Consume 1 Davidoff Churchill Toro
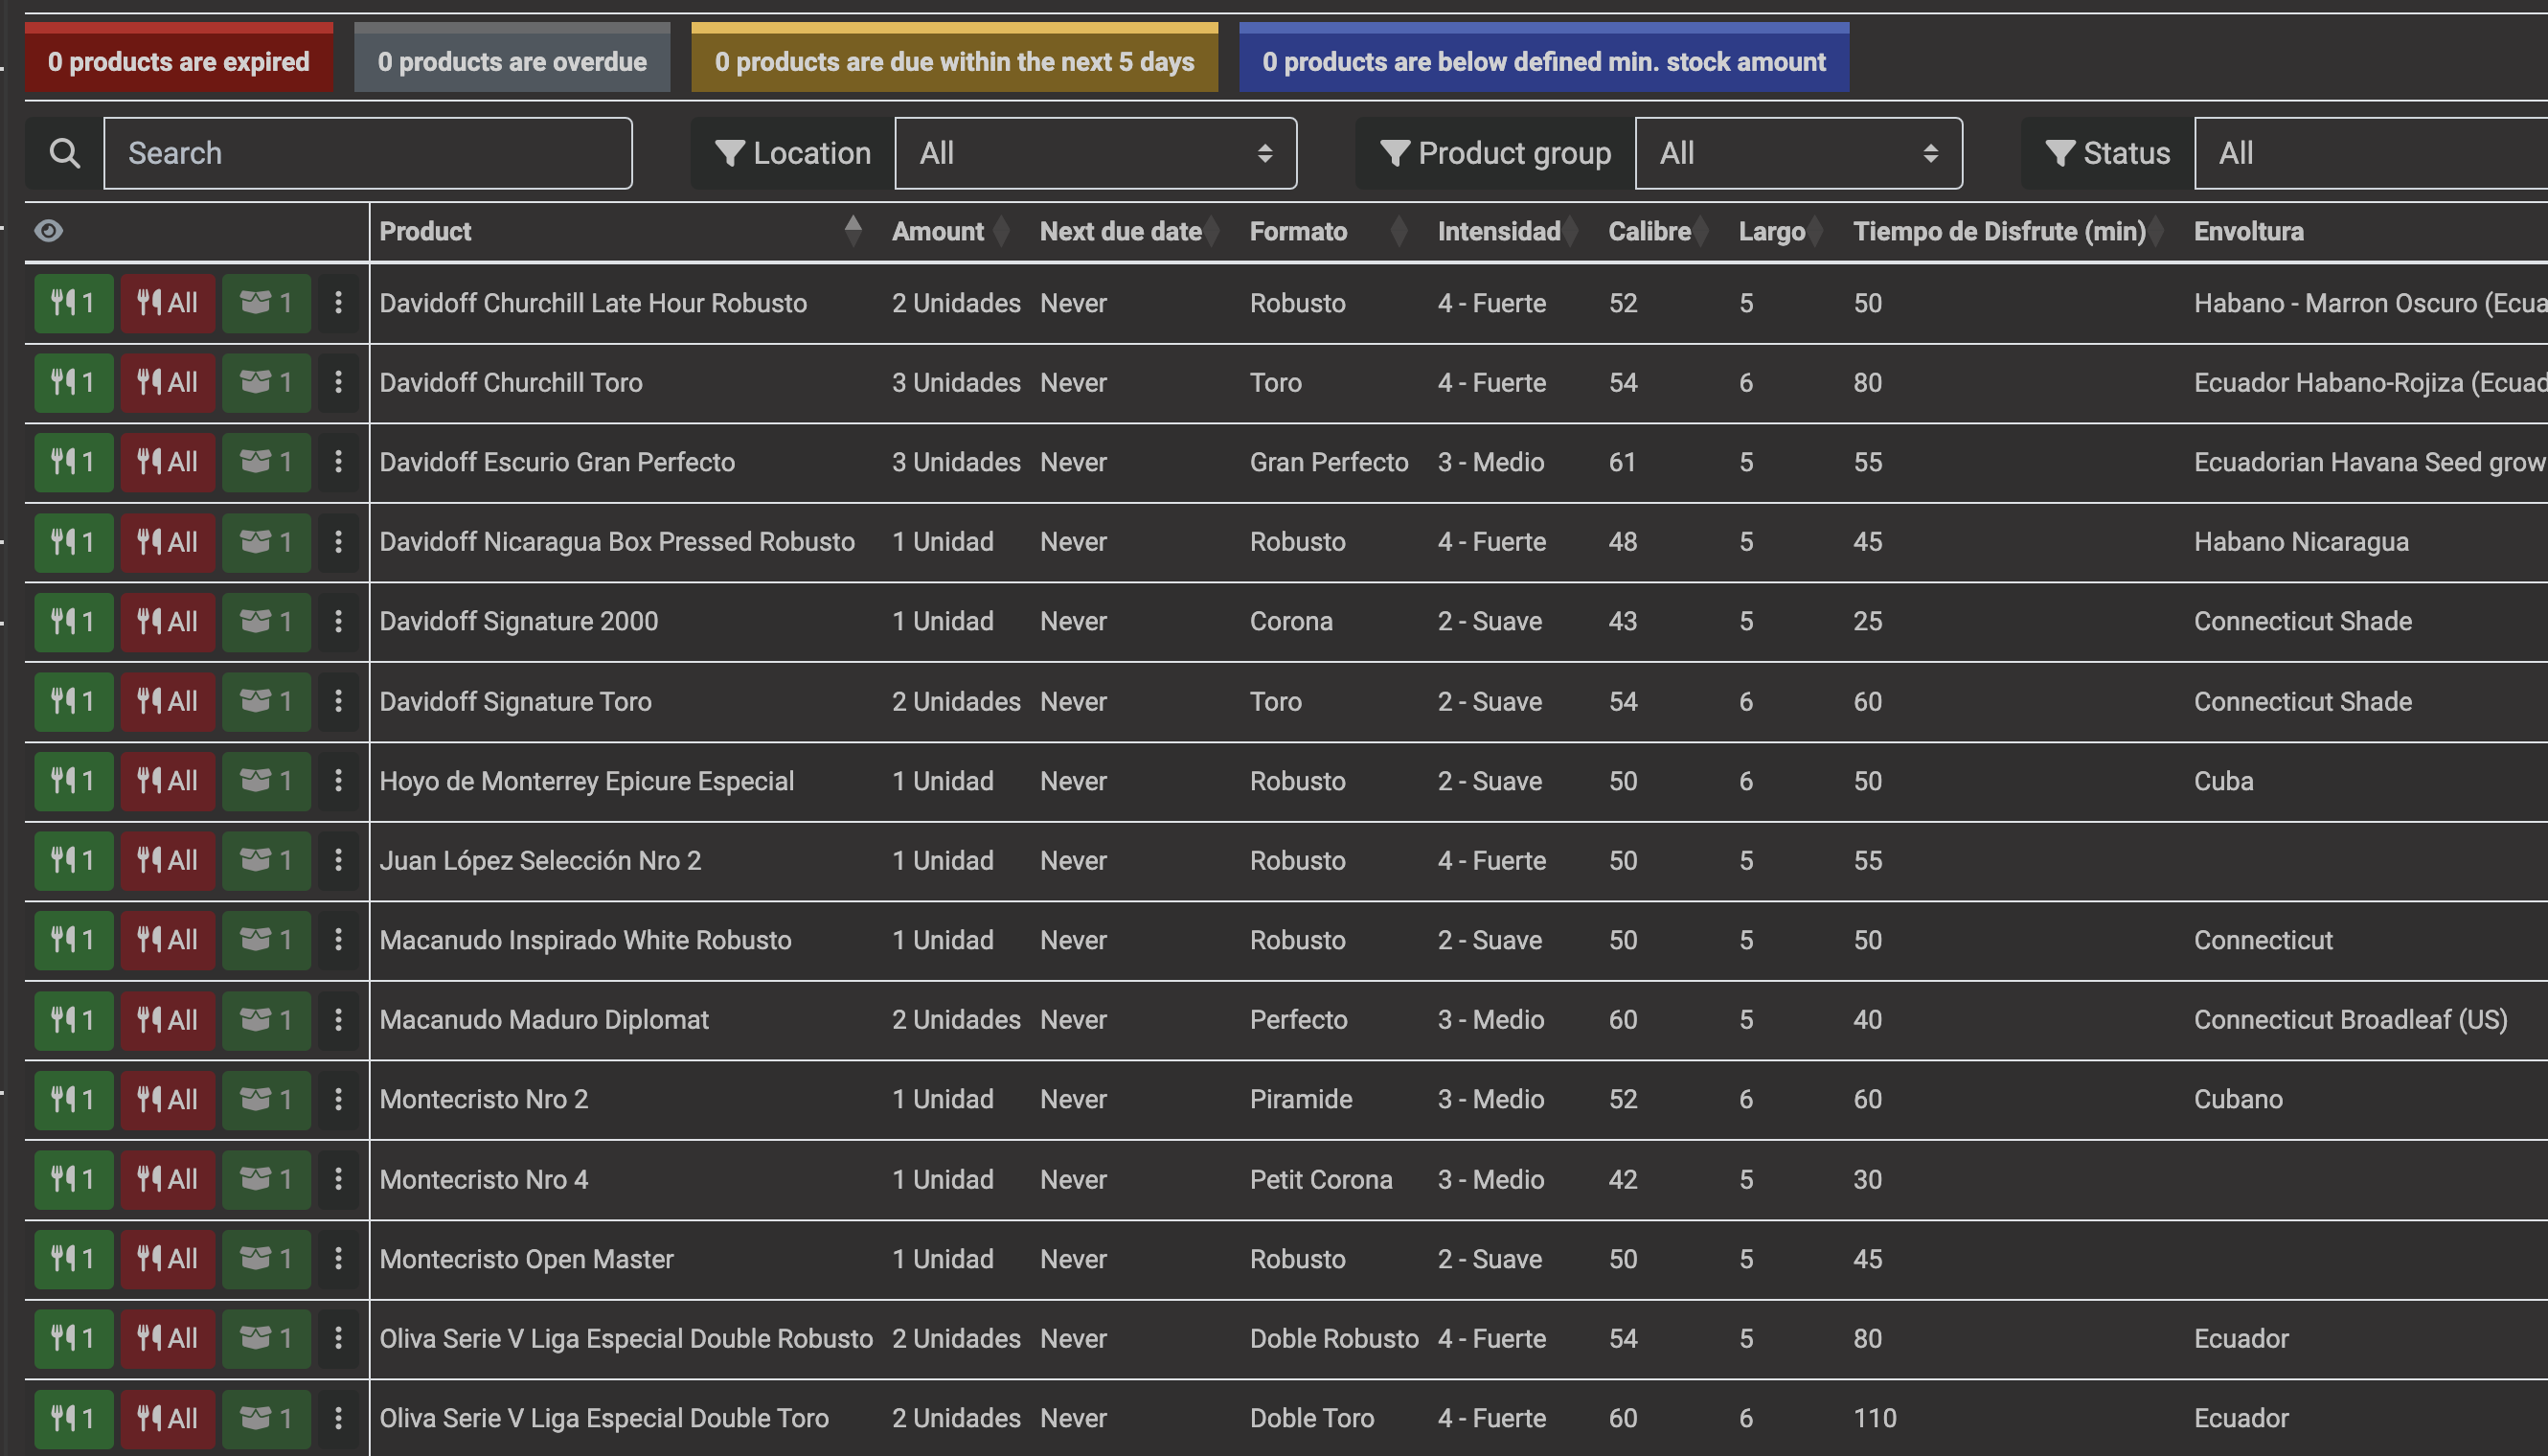The width and height of the screenshot is (2548, 1456). click(x=73, y=382)
